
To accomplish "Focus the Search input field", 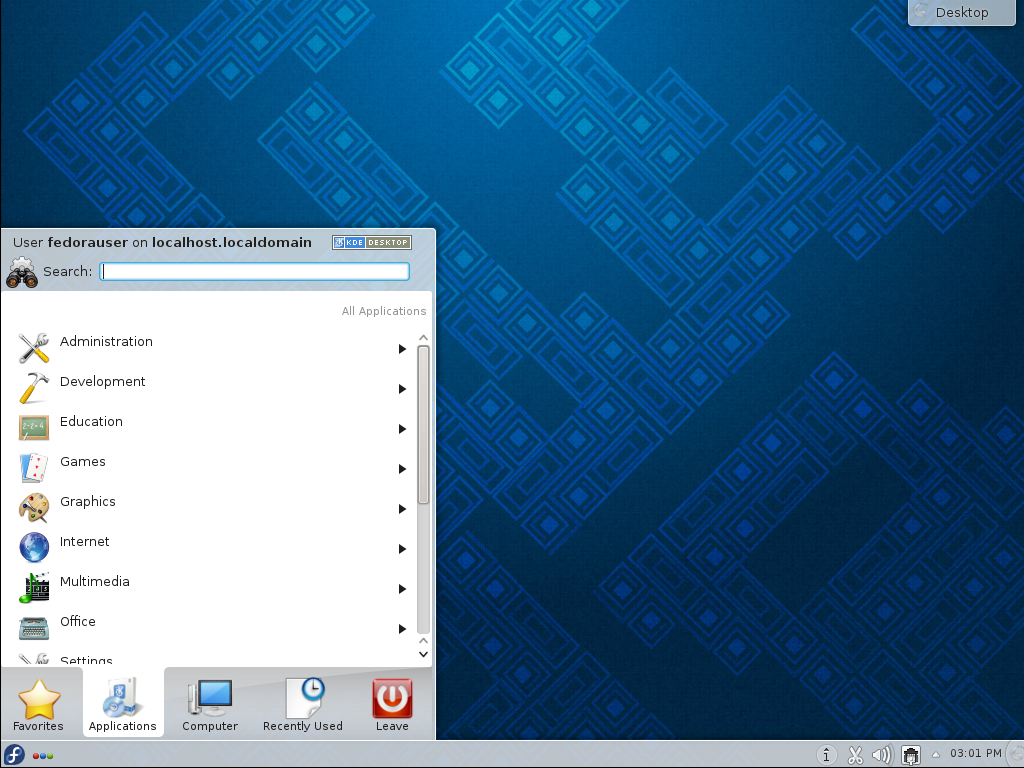I will (x=255, y=271).
